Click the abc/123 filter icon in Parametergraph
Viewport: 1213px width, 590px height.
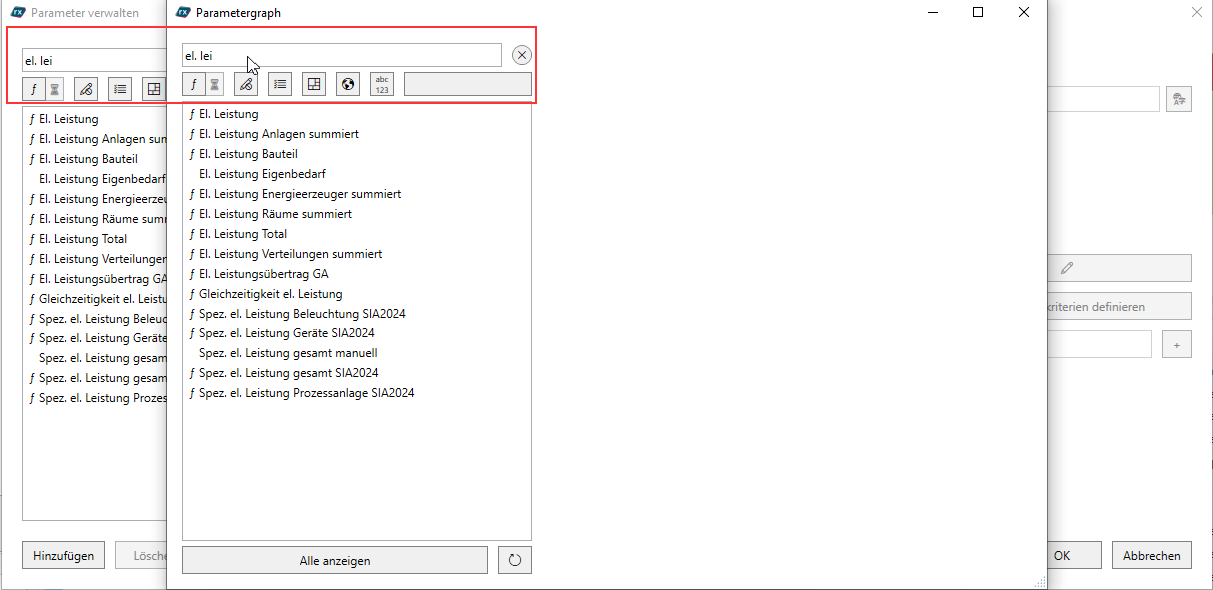pyautogui.click(x=381, y=84)
